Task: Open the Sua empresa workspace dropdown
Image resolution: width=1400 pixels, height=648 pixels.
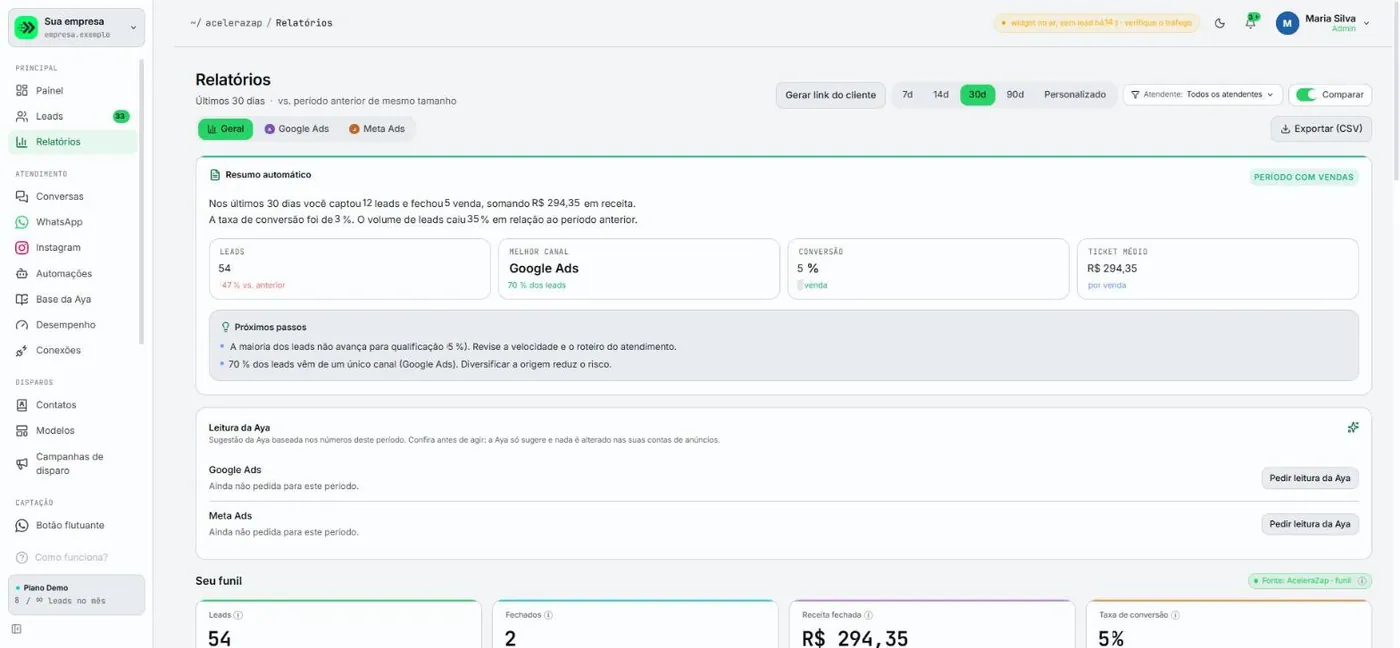Action: tap(77, 27)
